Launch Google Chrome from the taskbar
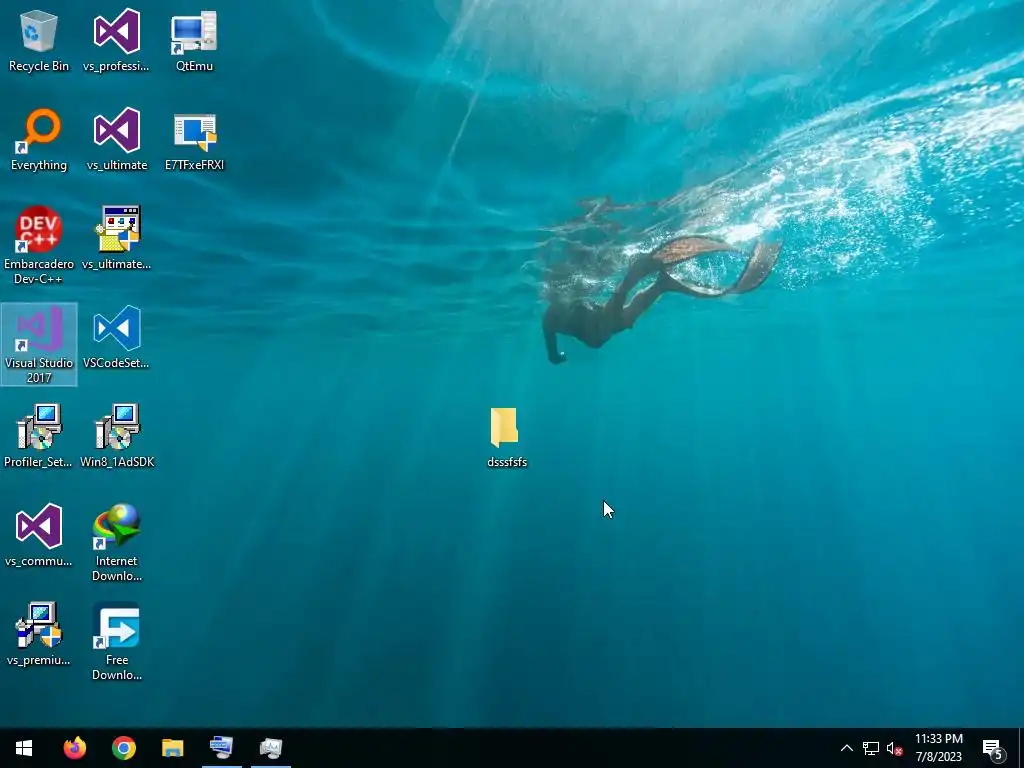Screen dimensions: 1024x768 click(x=123, y=748)
